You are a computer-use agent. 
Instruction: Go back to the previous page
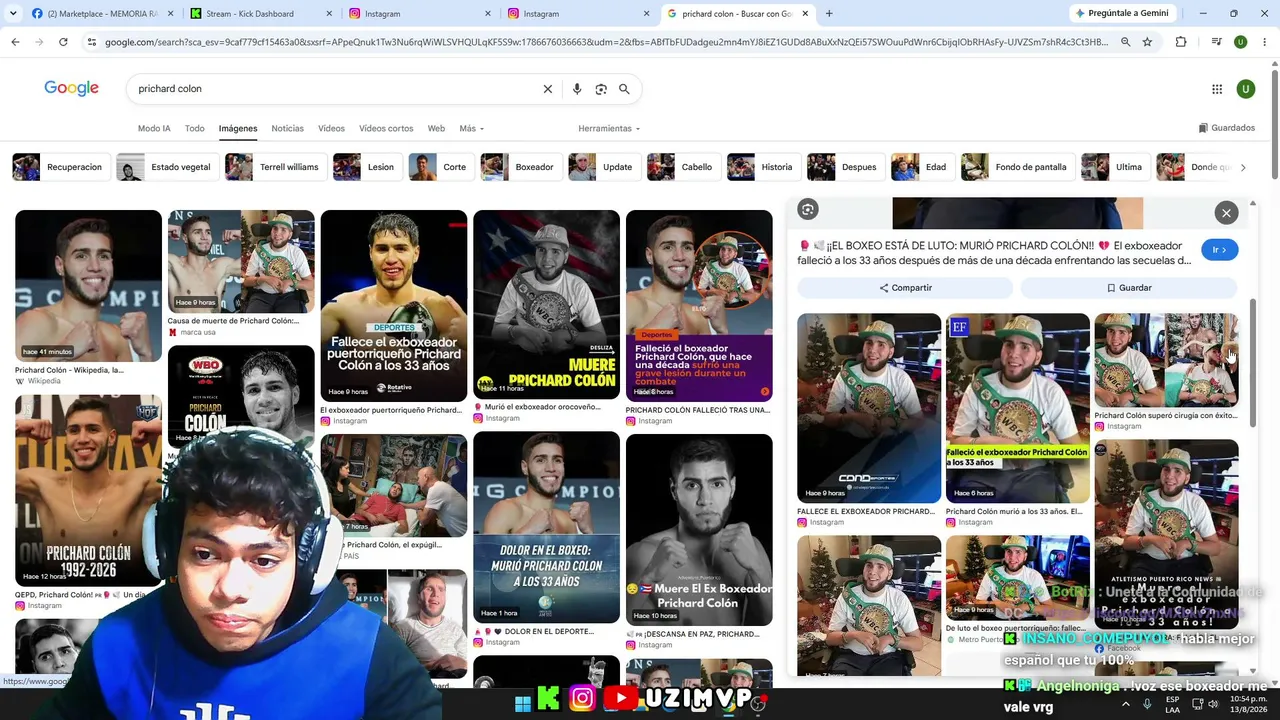15,42
